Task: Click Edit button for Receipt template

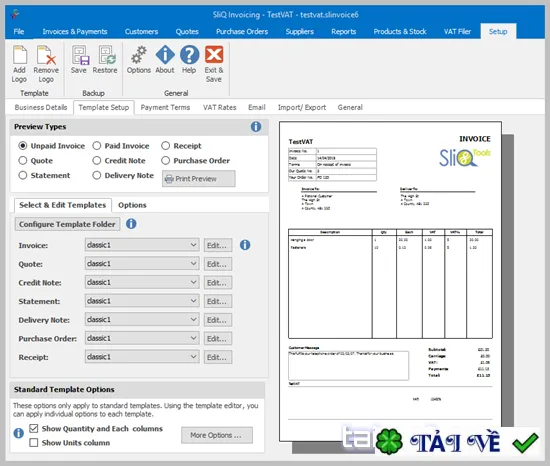Action: 218,357
